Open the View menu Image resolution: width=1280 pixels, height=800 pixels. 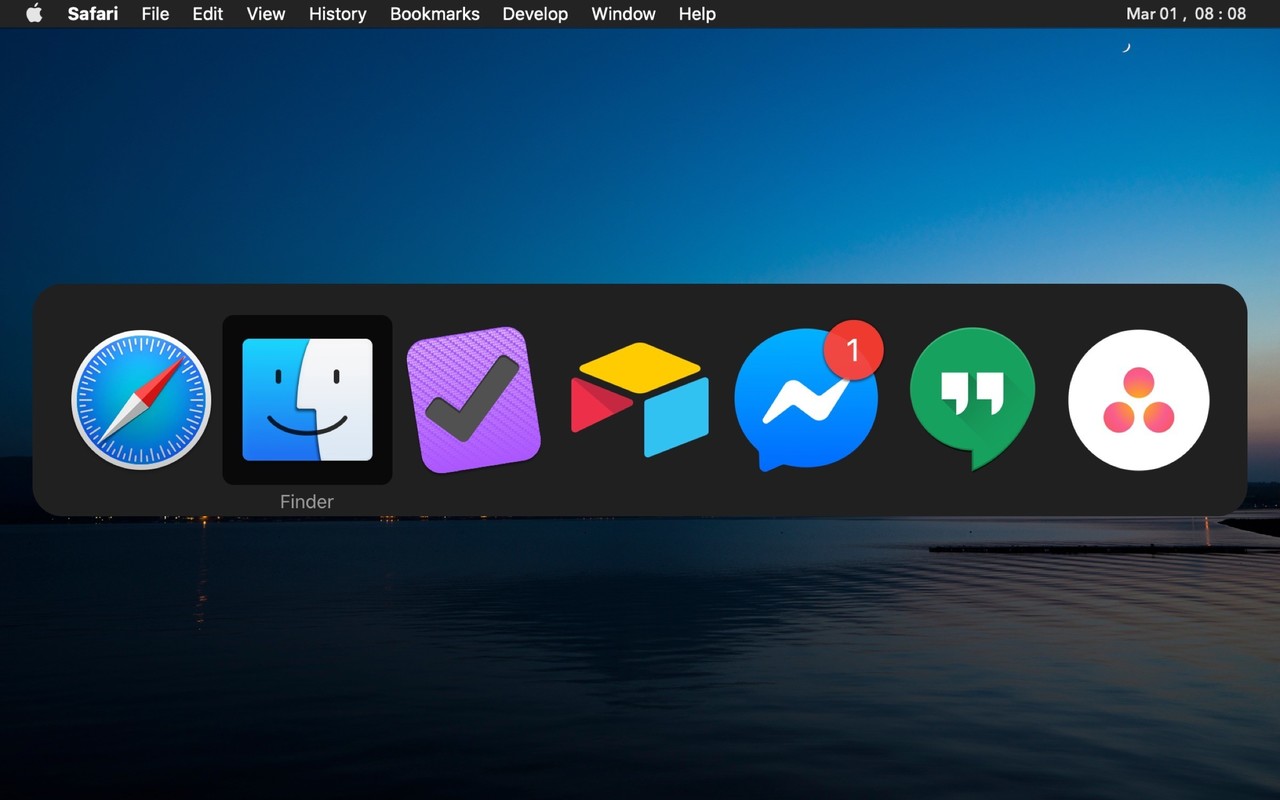(266, 14)
